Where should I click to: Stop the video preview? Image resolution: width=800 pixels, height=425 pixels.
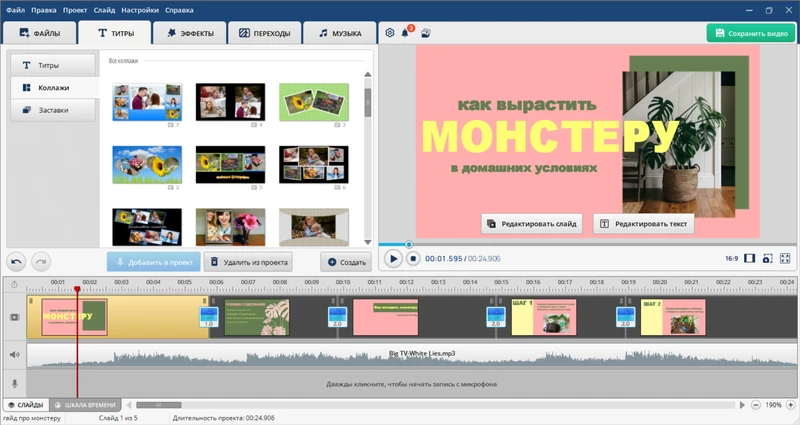[x=413, y=259]
